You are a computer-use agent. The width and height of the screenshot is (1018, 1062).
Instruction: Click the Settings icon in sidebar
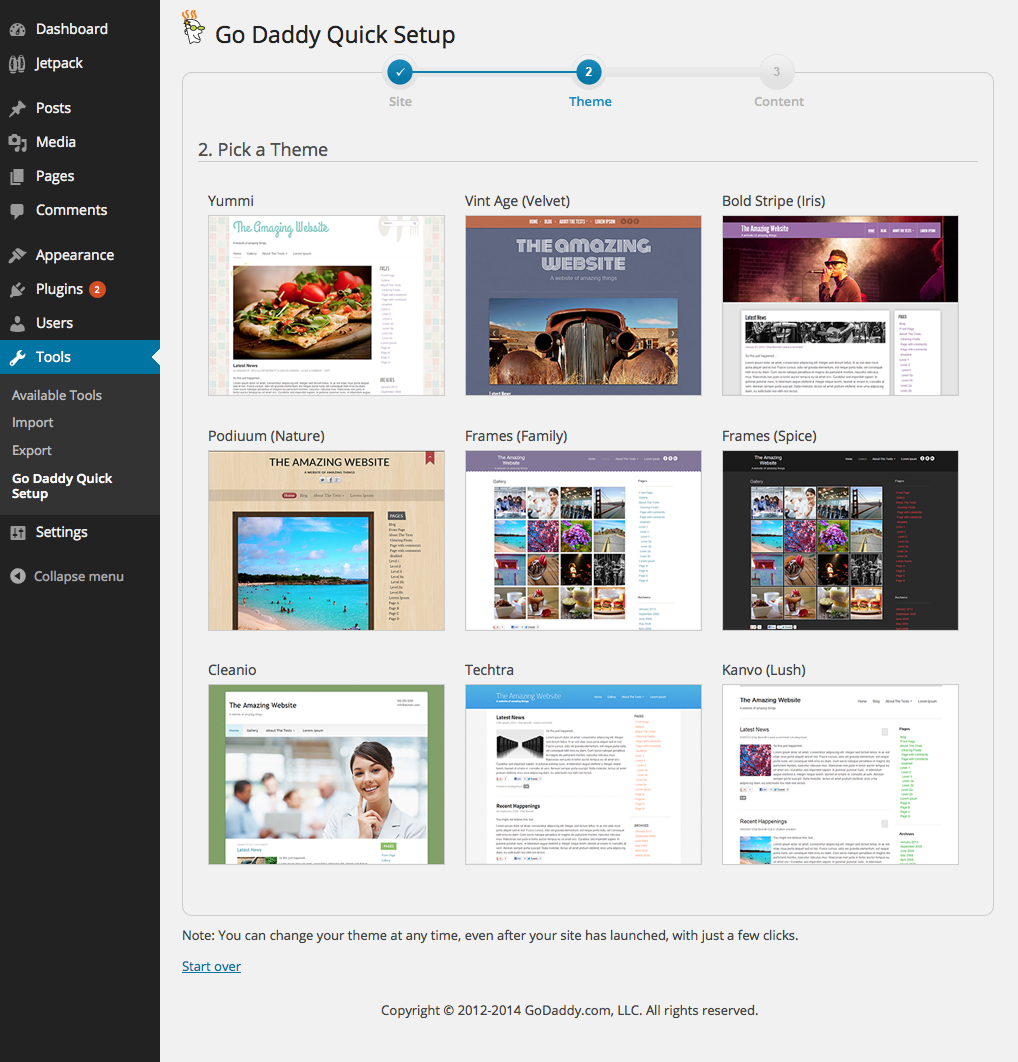coord(17,532)
